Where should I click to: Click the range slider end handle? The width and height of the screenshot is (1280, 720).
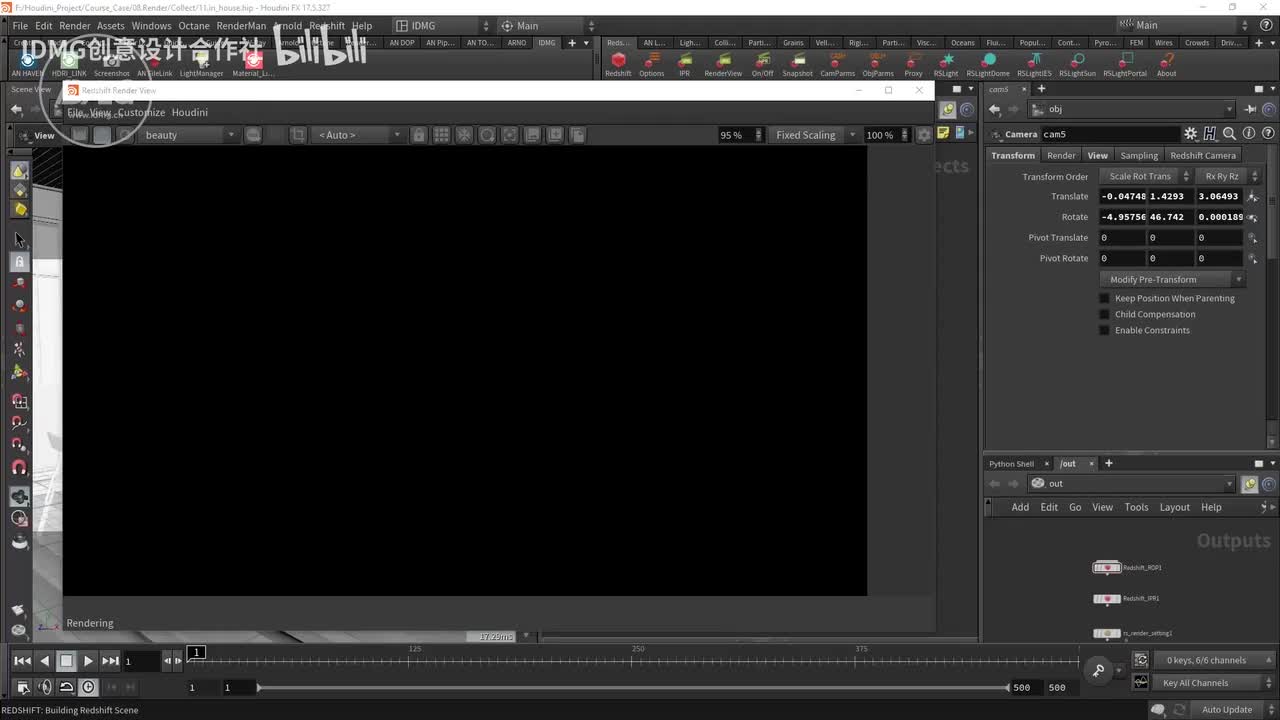[1008, 687]
